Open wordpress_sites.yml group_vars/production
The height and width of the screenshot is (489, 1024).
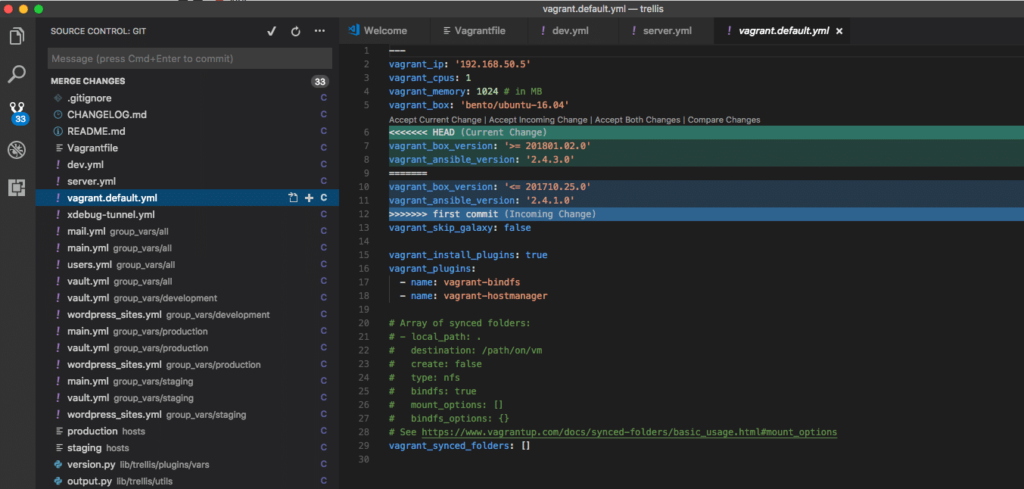pyautogui.click(x=187, y=364)
